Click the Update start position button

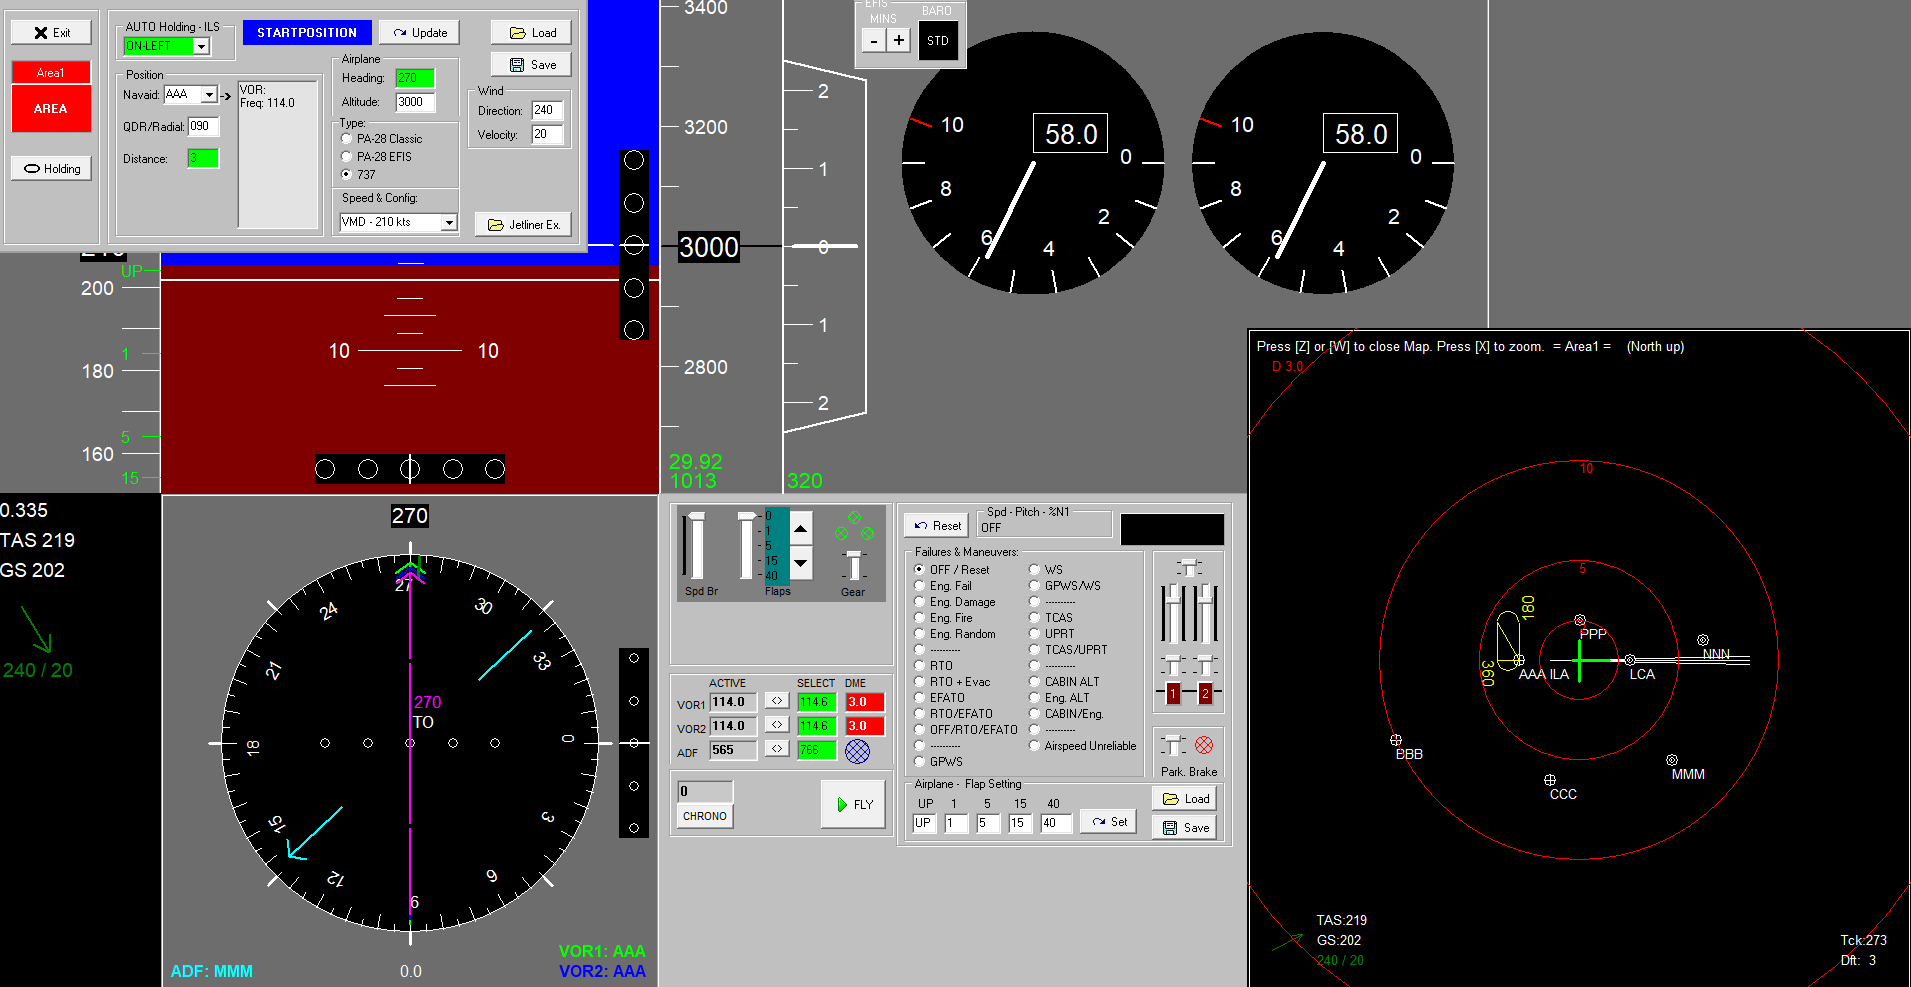419,33
